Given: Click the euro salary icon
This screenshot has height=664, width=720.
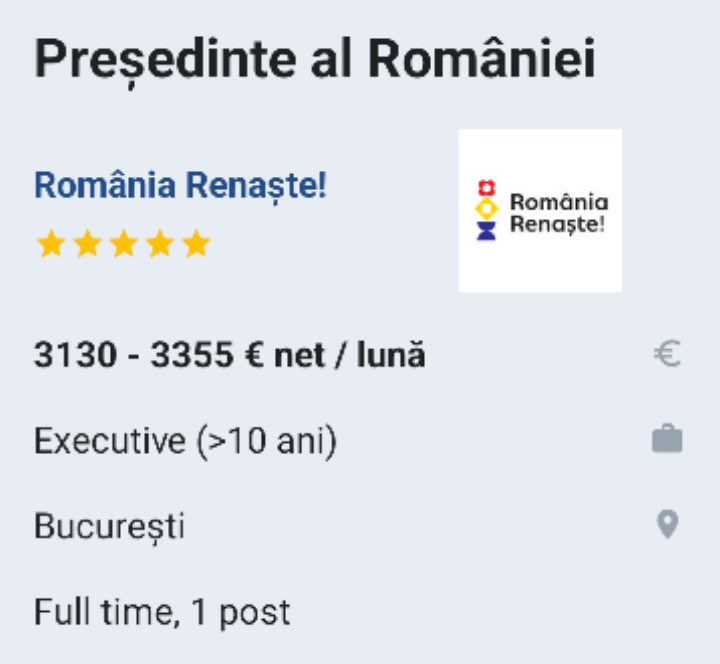Looking at the screenshot, I should point(667,354).
